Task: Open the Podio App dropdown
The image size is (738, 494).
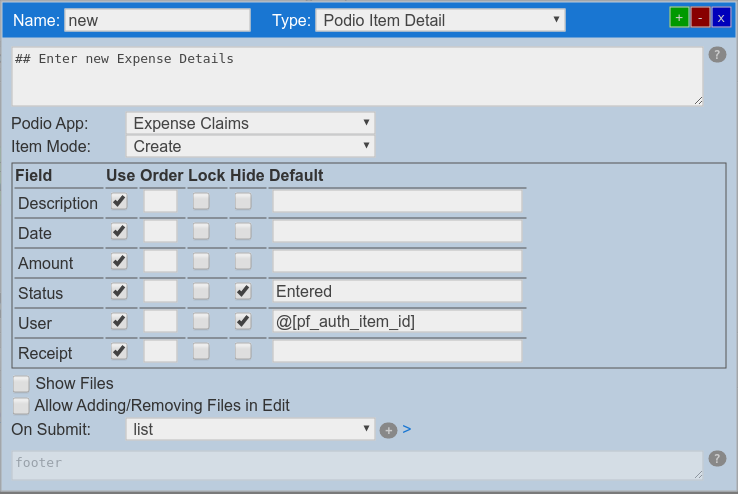Action: 250,123
